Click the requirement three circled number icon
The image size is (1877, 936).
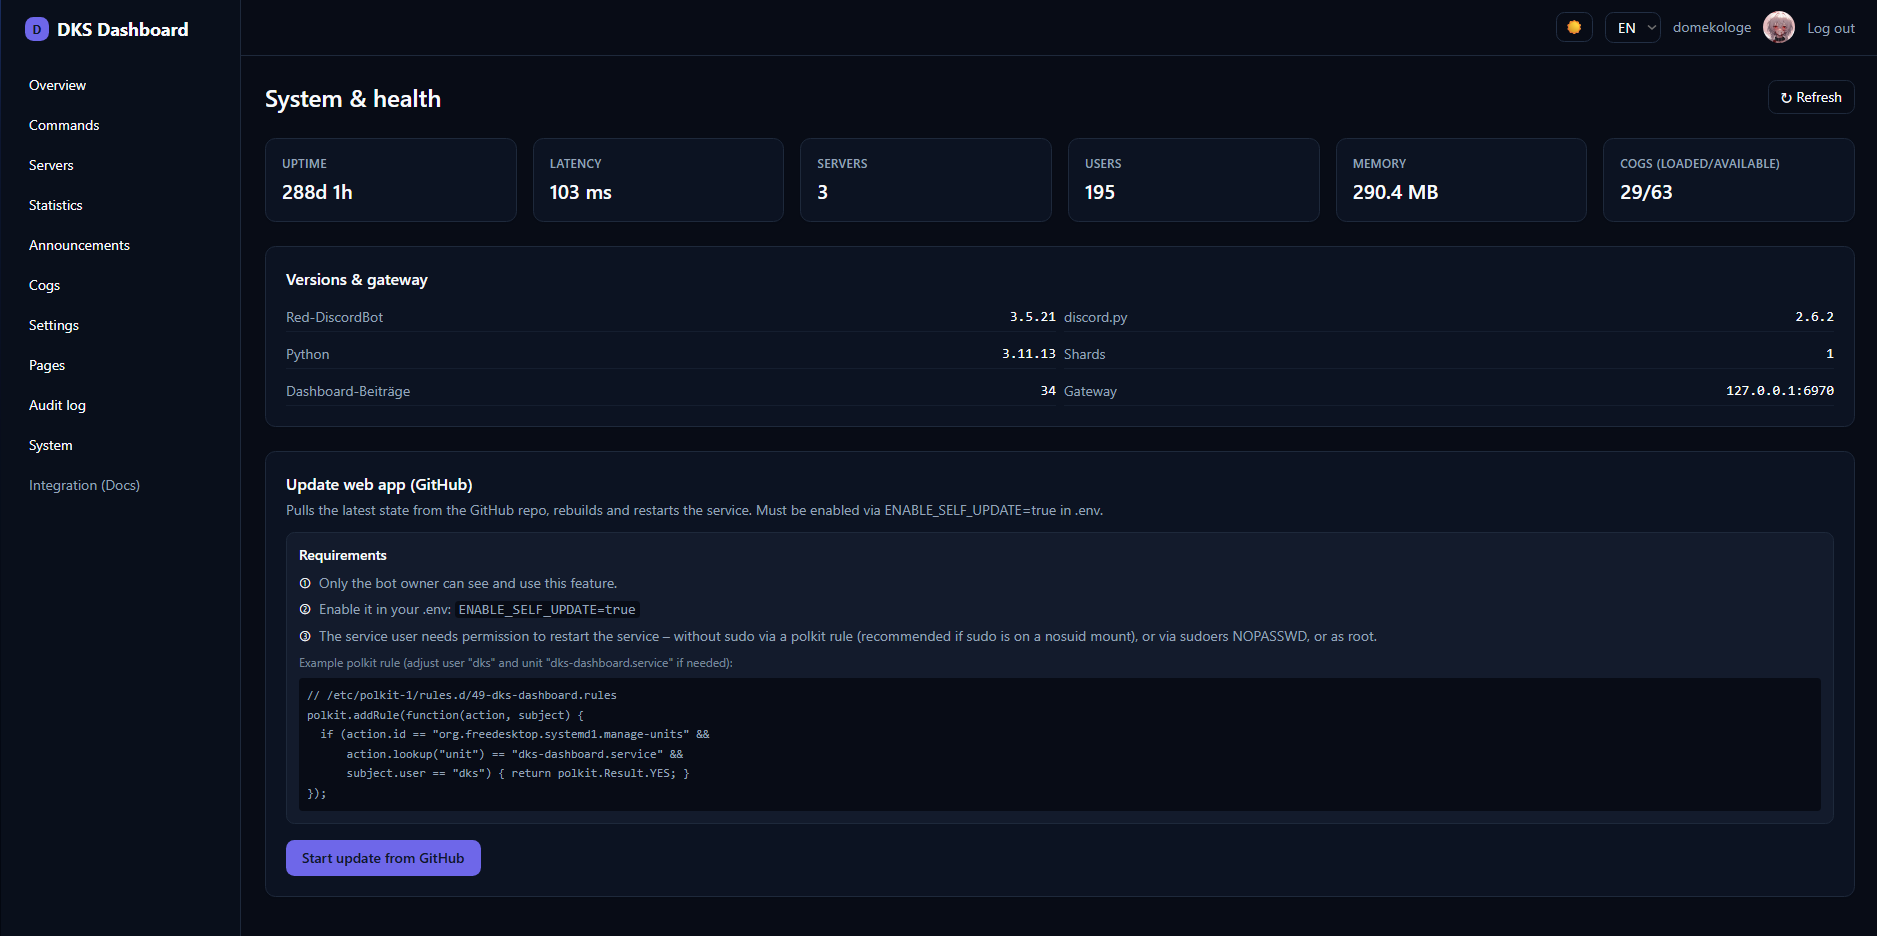tap(305, 636)
